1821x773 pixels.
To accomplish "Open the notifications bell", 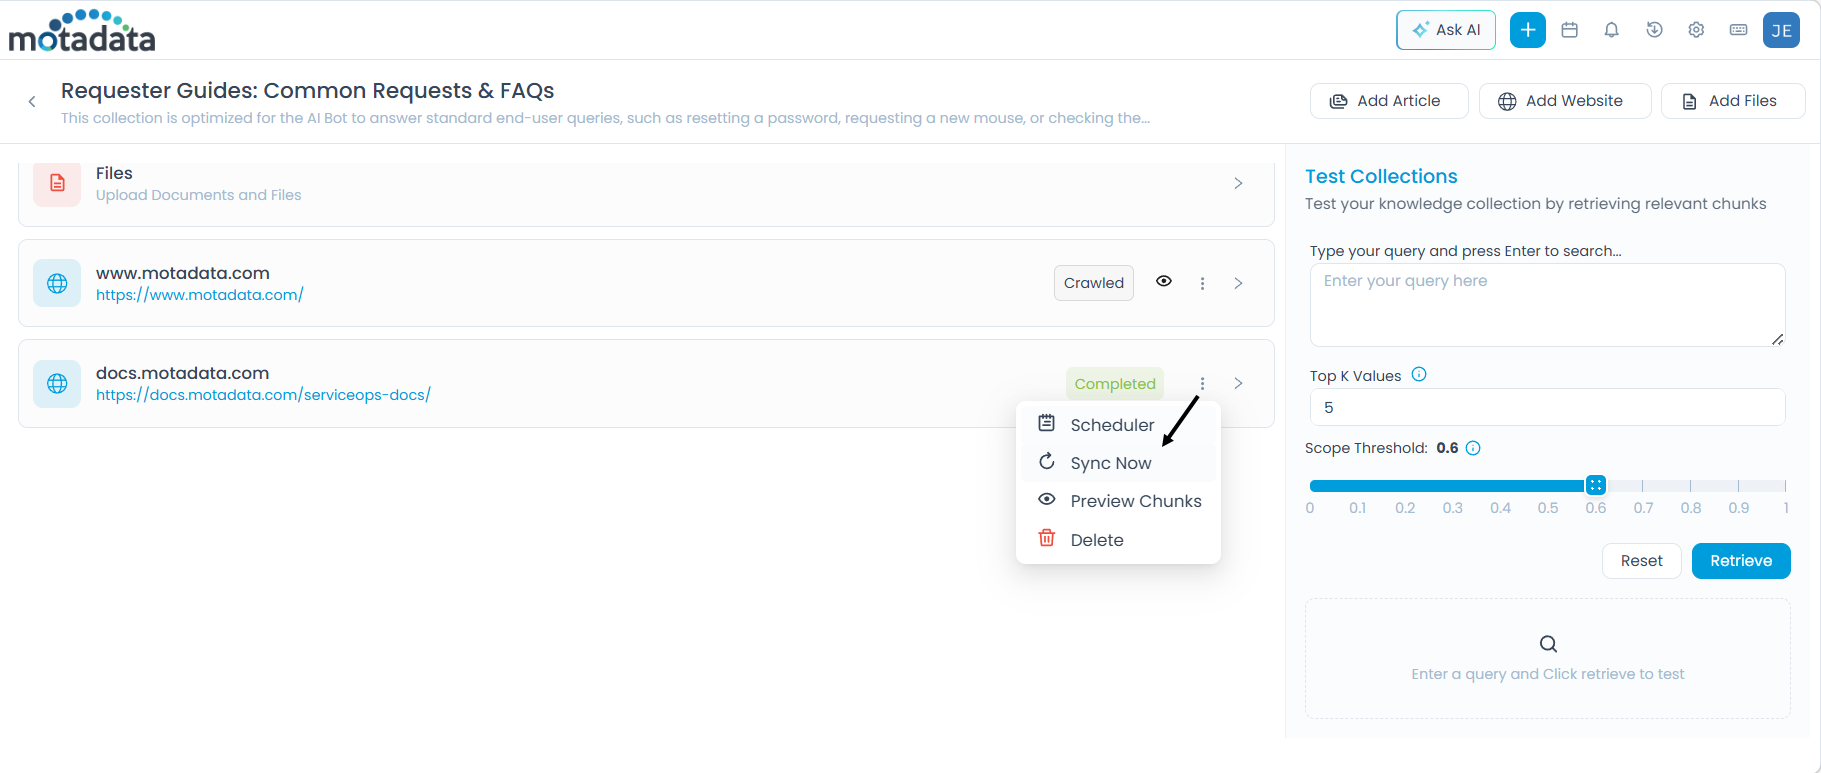I will coord(1611,30).
